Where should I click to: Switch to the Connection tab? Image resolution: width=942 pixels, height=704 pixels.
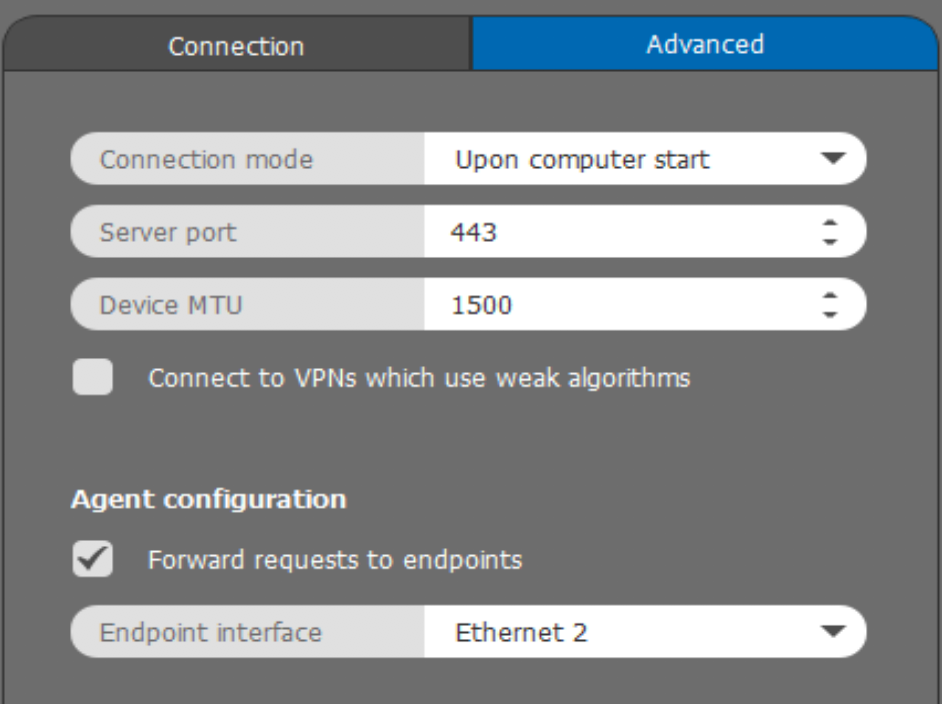[235, 43]
